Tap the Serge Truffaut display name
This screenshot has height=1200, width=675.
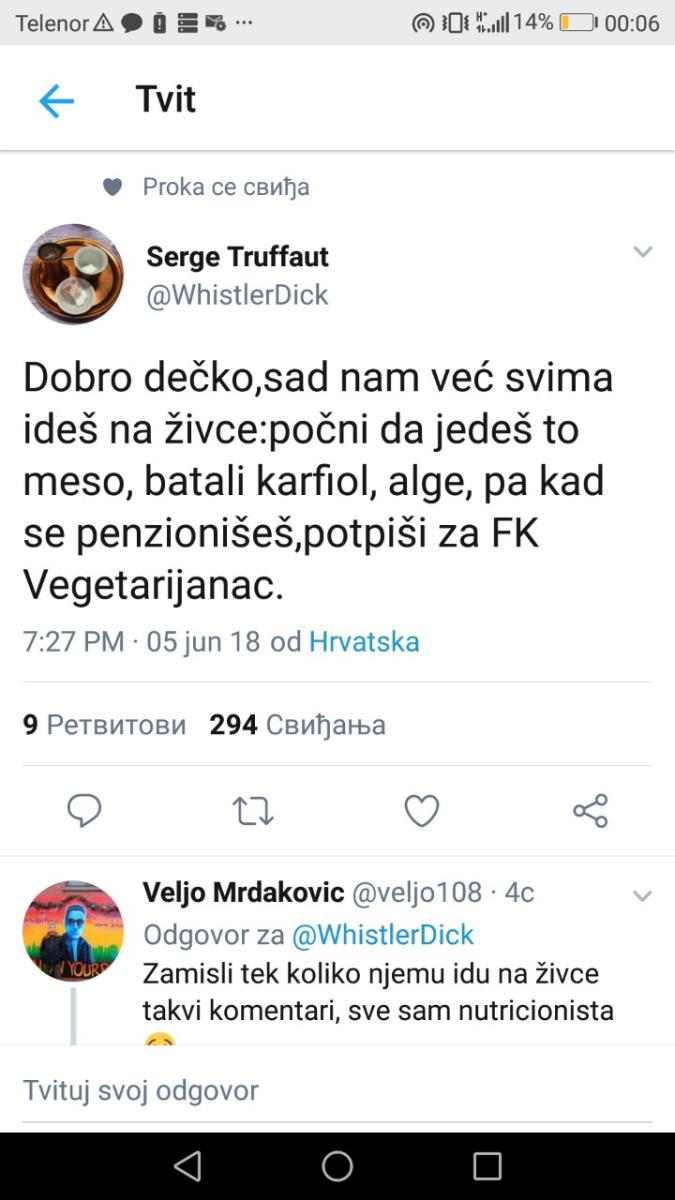coord(237,257)
